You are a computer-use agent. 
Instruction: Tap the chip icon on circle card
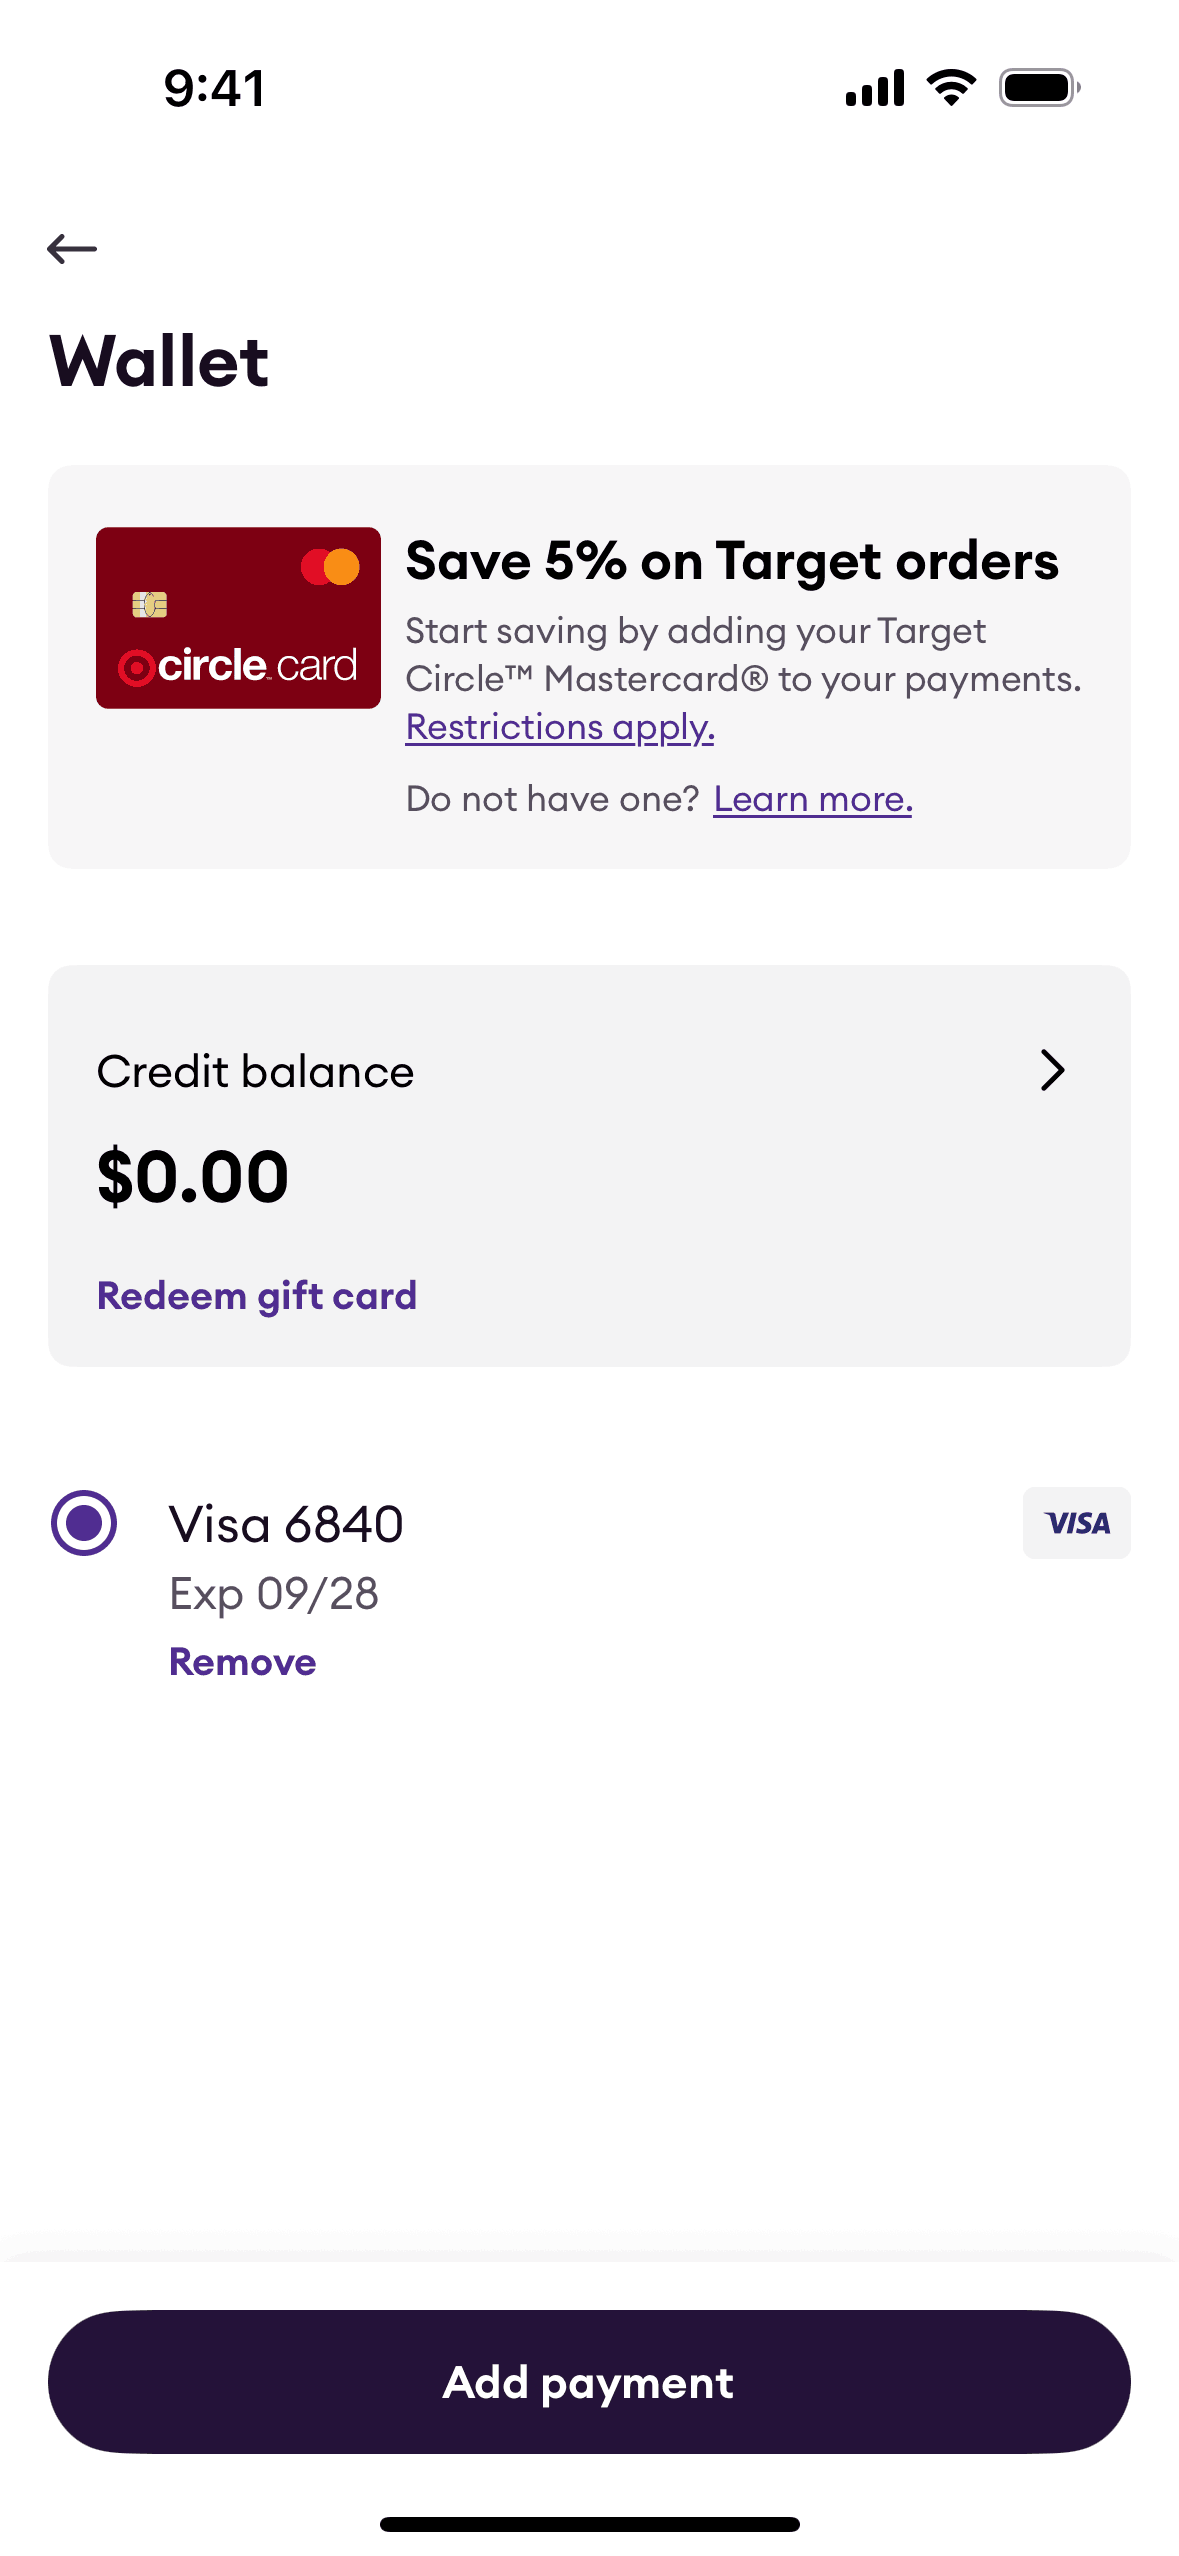150,604
